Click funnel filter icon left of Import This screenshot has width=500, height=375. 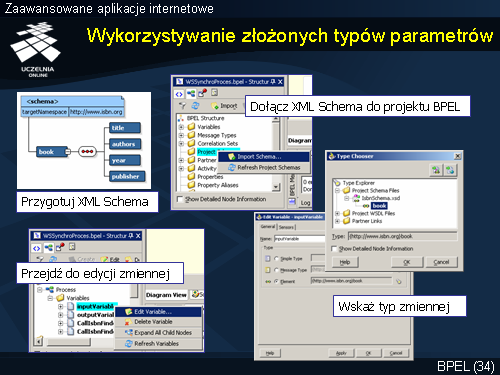click(x=182, y=106)
